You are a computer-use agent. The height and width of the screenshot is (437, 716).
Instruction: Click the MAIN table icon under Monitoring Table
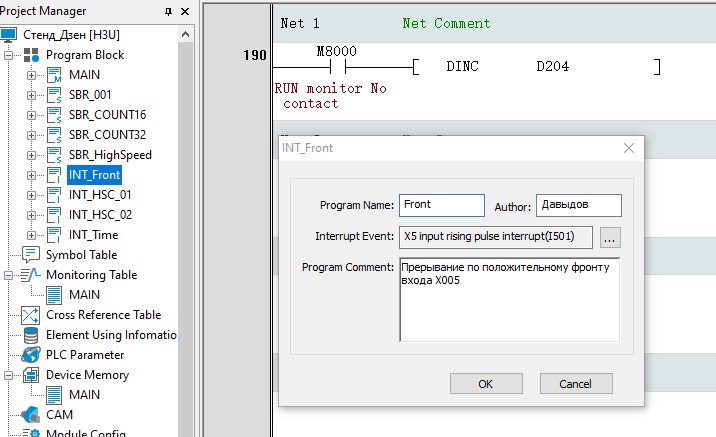54,295
